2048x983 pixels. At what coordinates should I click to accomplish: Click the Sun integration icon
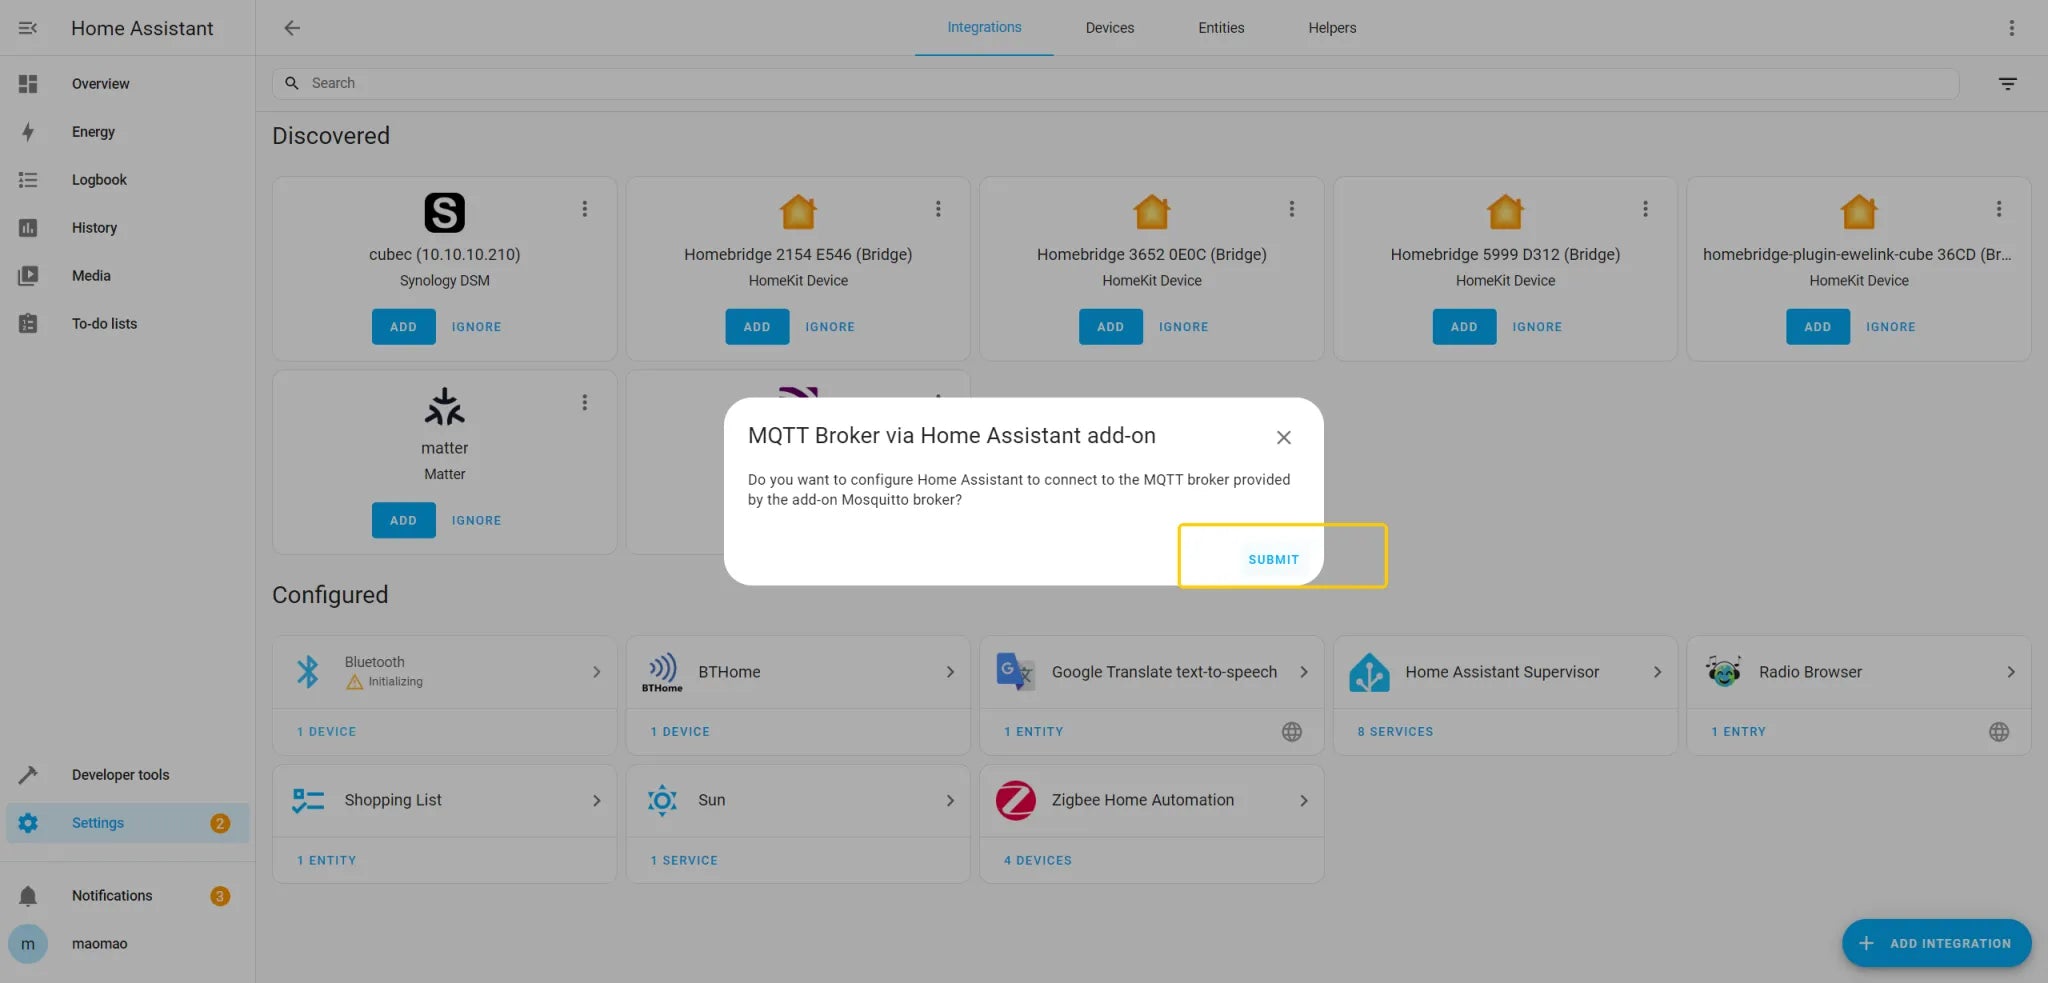click(x=662, y=800)
